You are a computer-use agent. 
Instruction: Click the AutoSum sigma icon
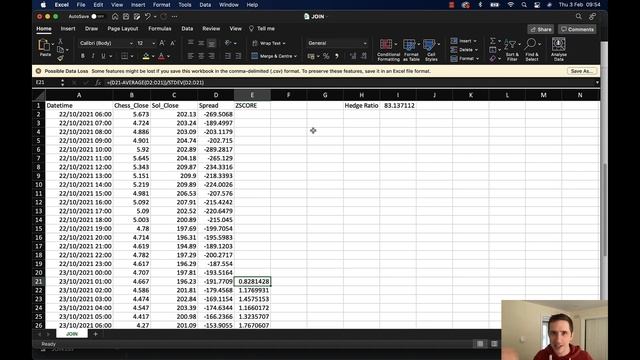(493, 41)
